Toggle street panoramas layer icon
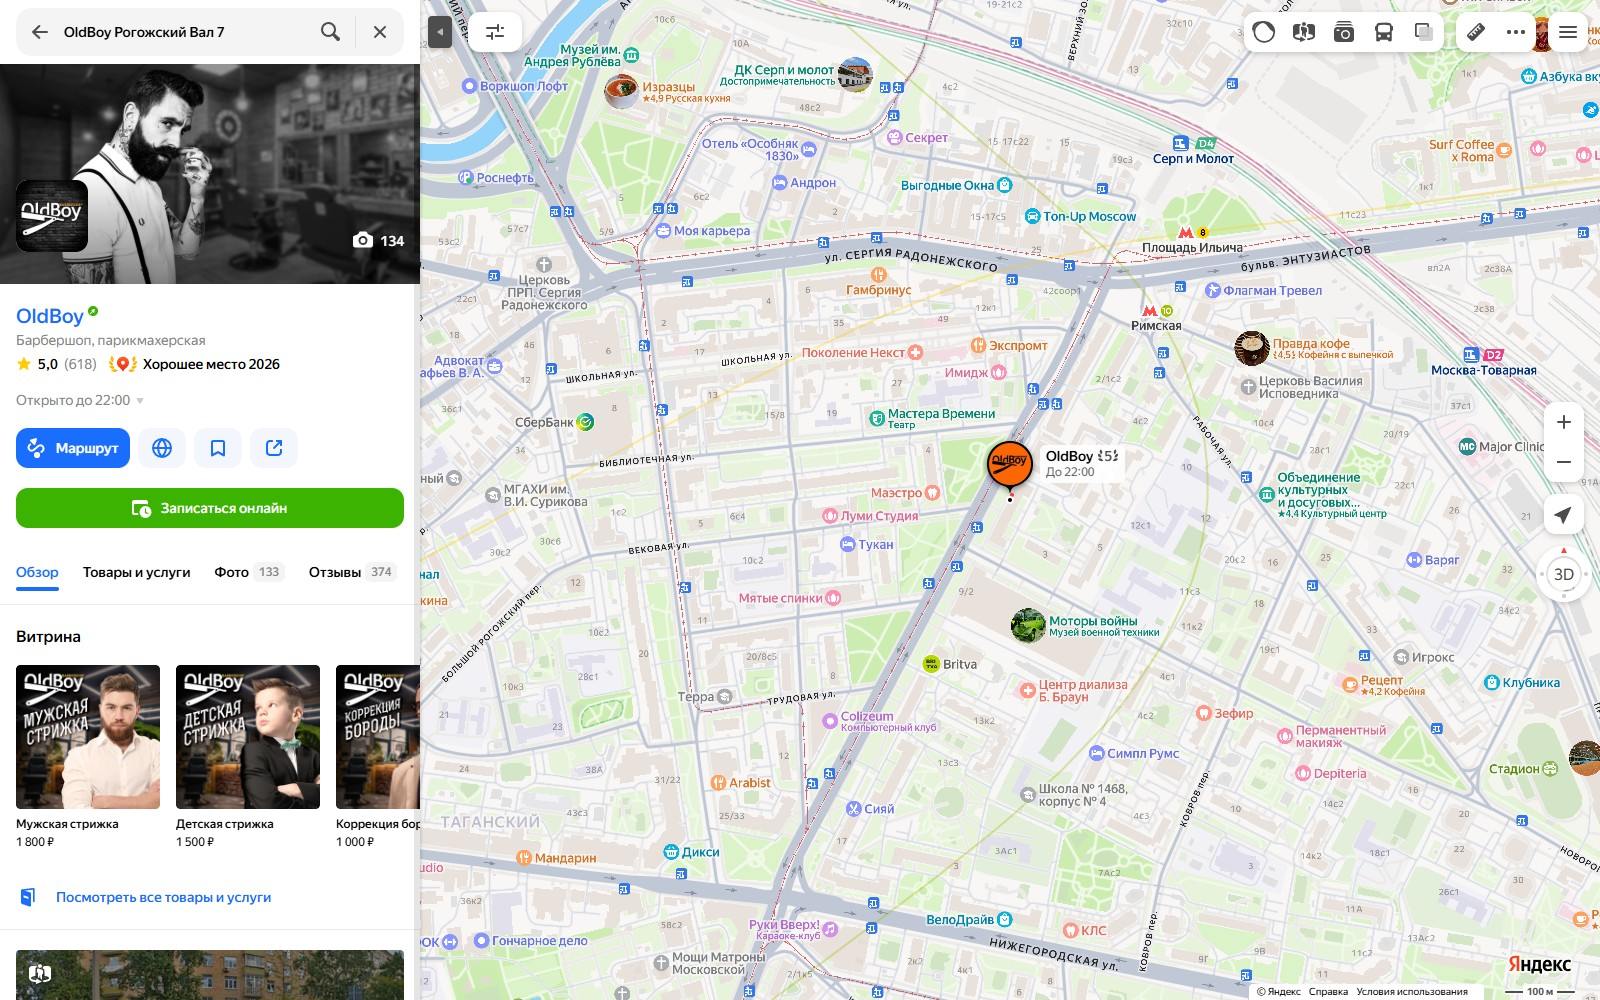The width and height of the screenshot is (1600, 1000). 1303,32
